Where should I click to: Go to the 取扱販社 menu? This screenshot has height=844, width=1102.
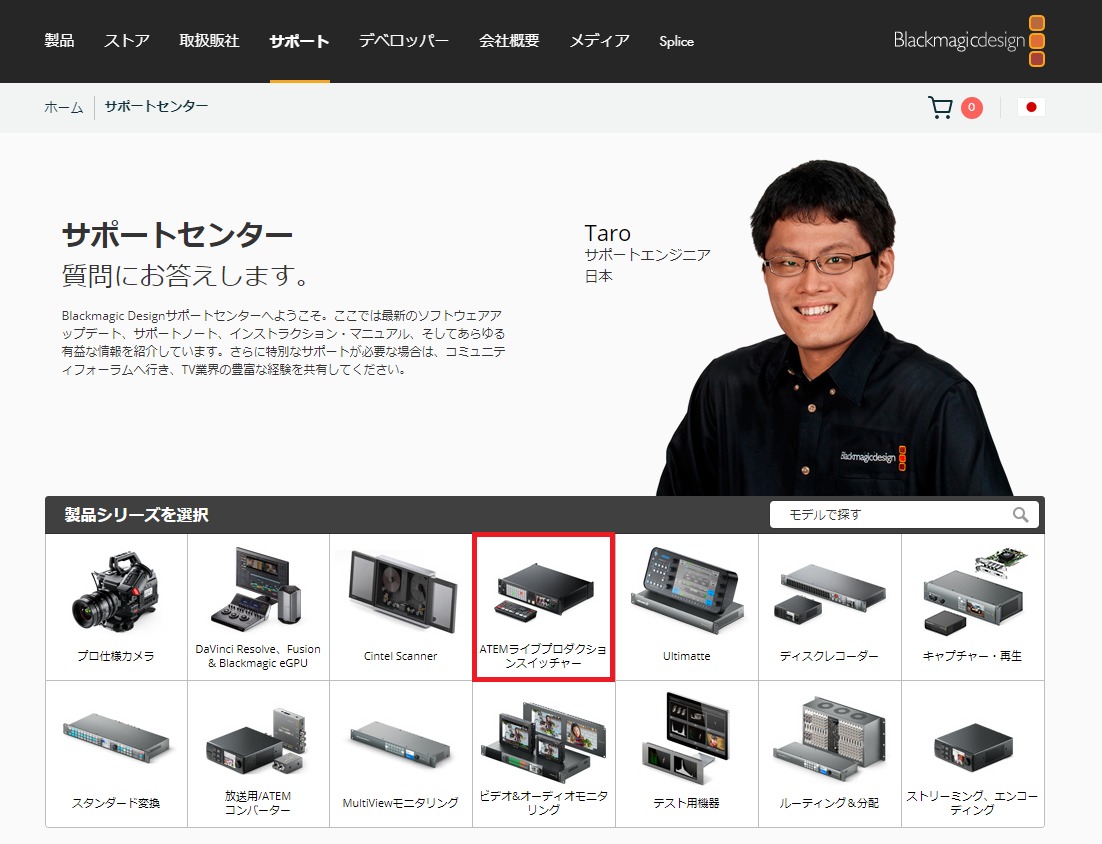click(x=209, y=41)
